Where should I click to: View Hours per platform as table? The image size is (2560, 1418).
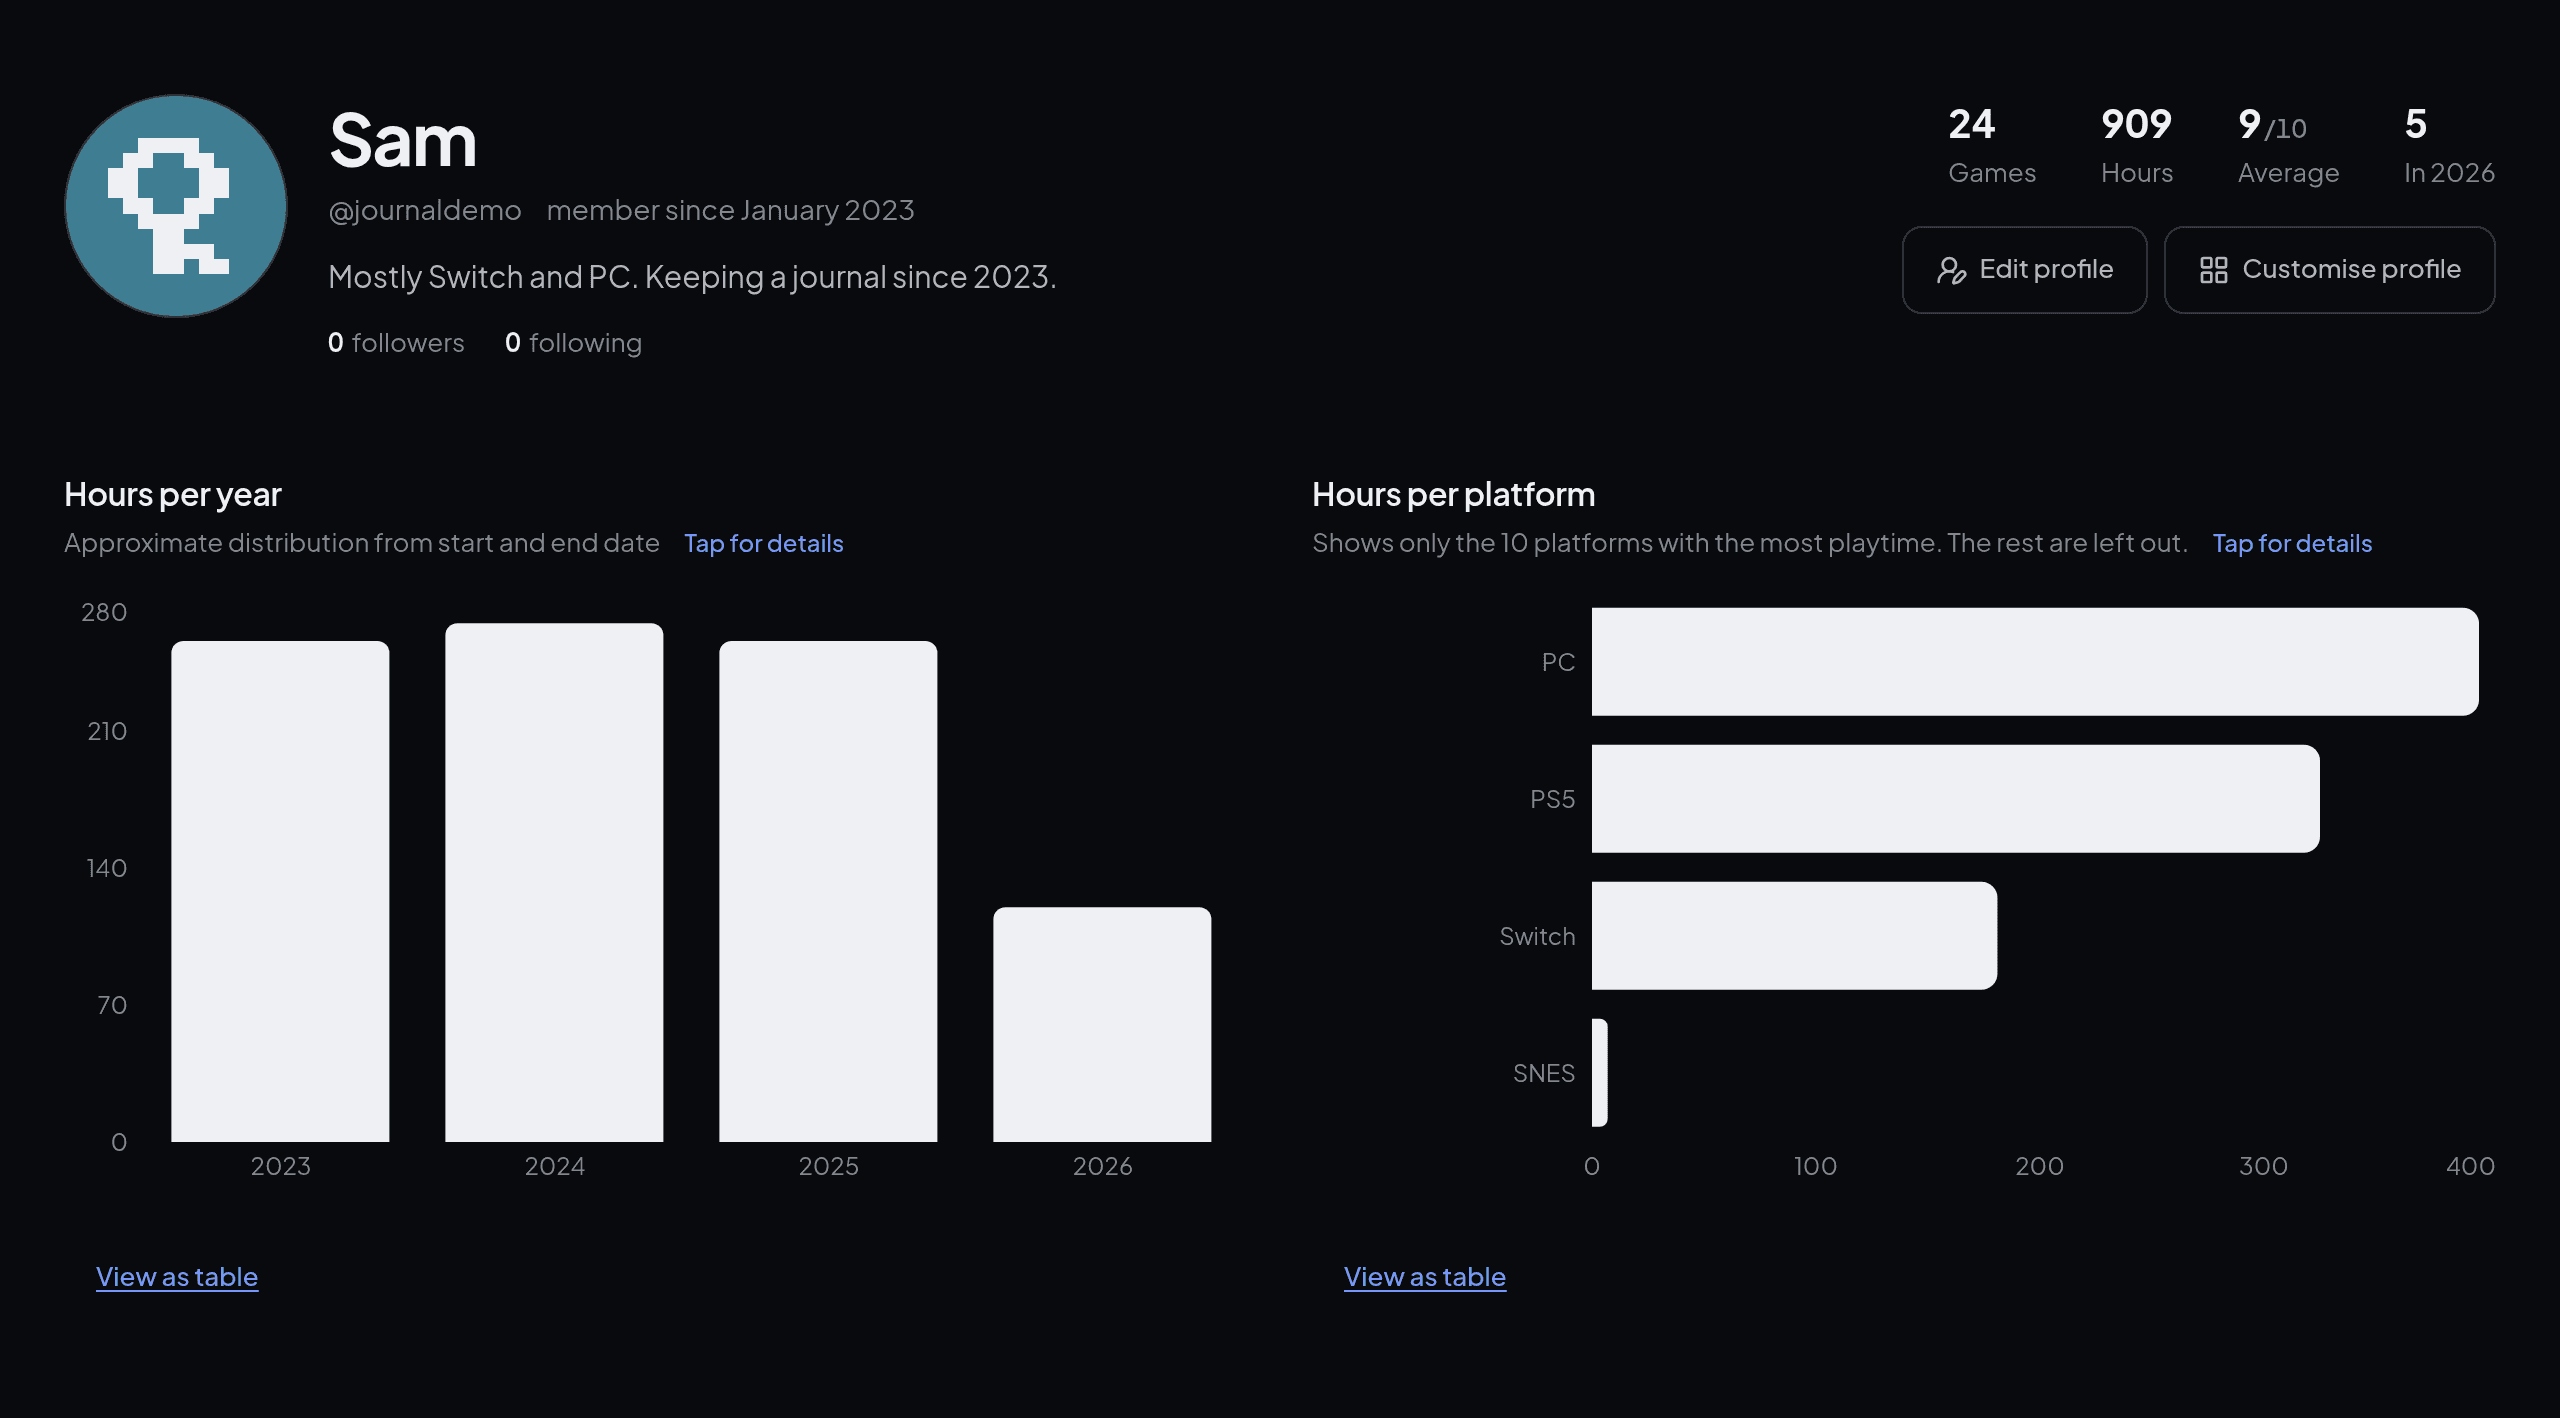pyautogui.click(x=1425, y=1277)
